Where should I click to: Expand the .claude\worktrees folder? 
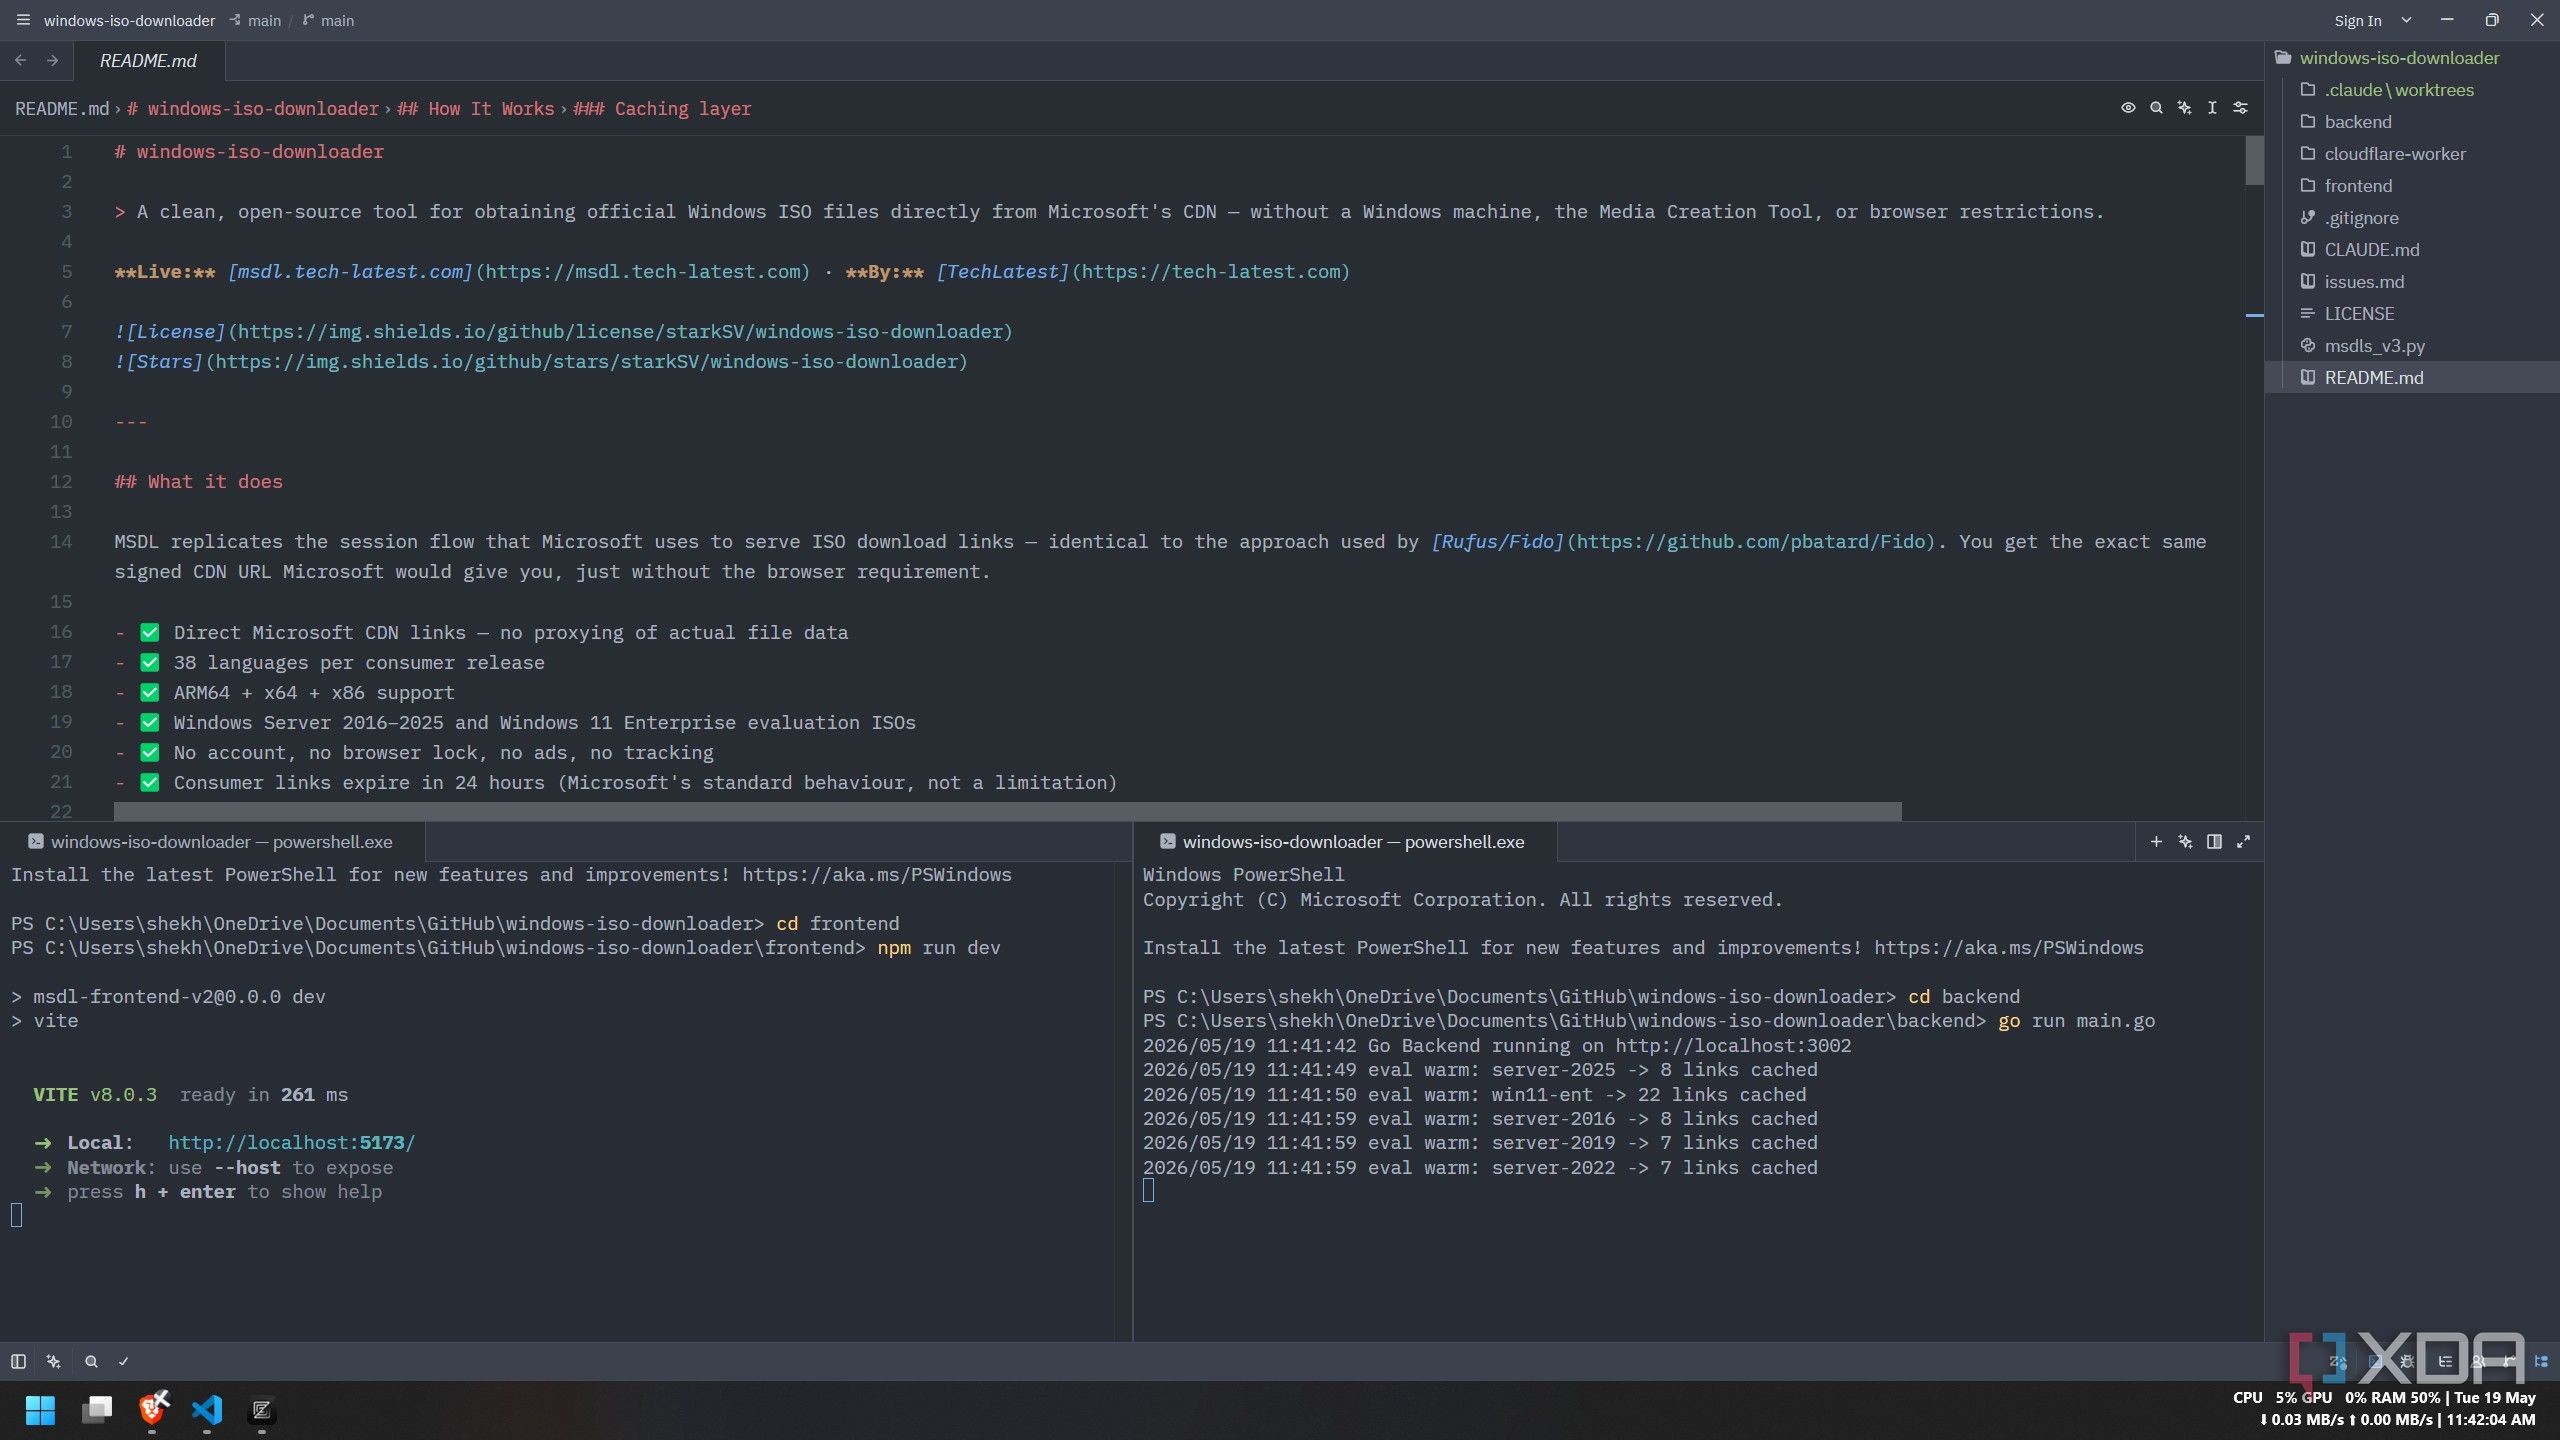pos(2398,90)
